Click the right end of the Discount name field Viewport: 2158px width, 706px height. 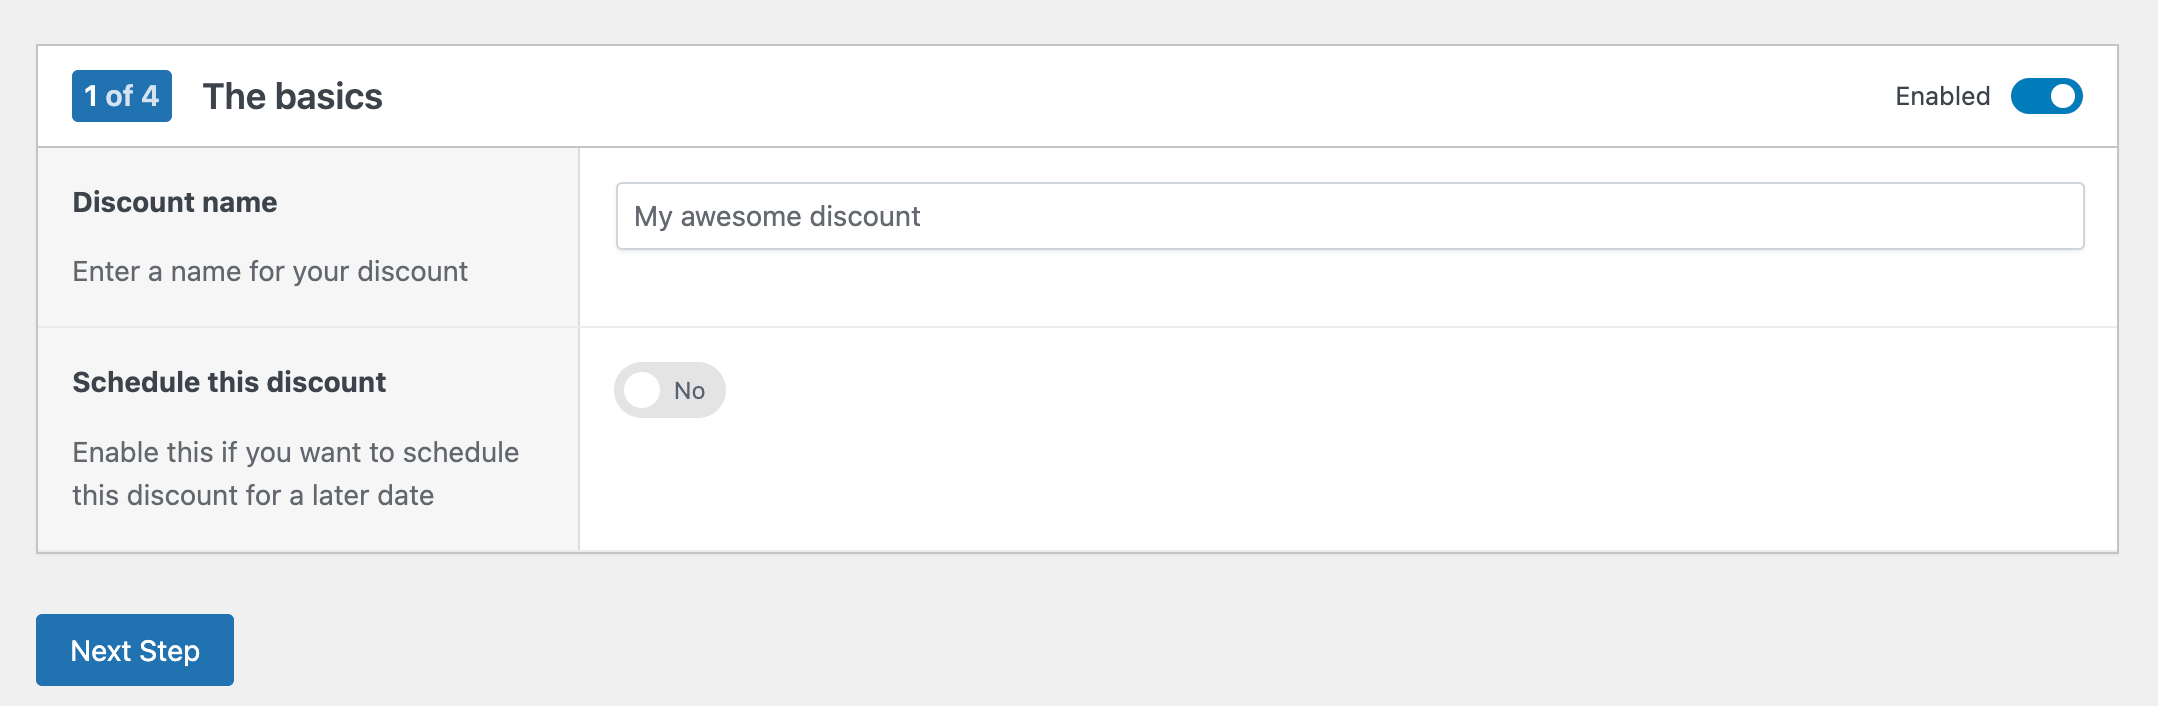(x=2050, y=216)
